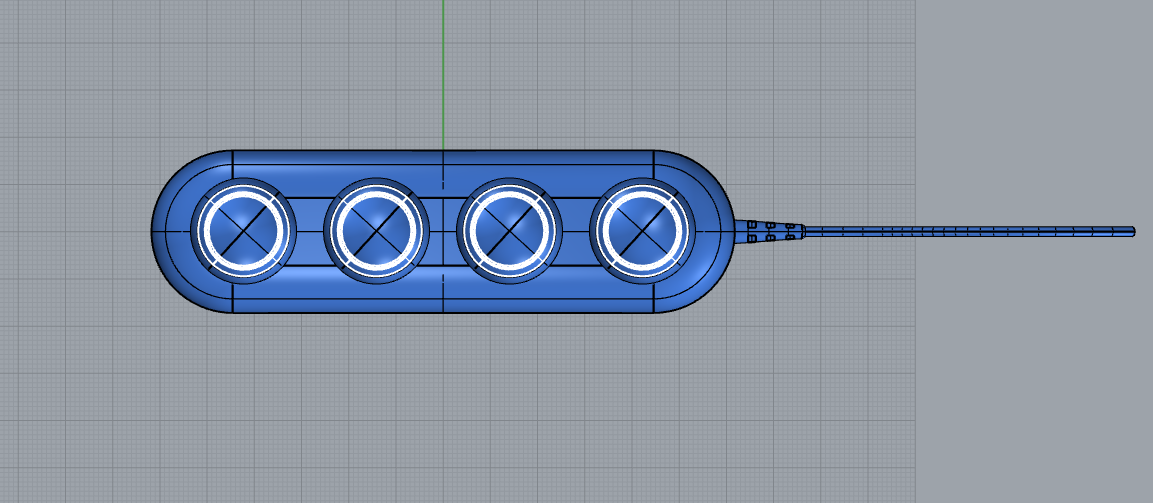Select the rounded right end cap of the body
This screenshot has height=503, width=1153.
[x=718, y=232]
